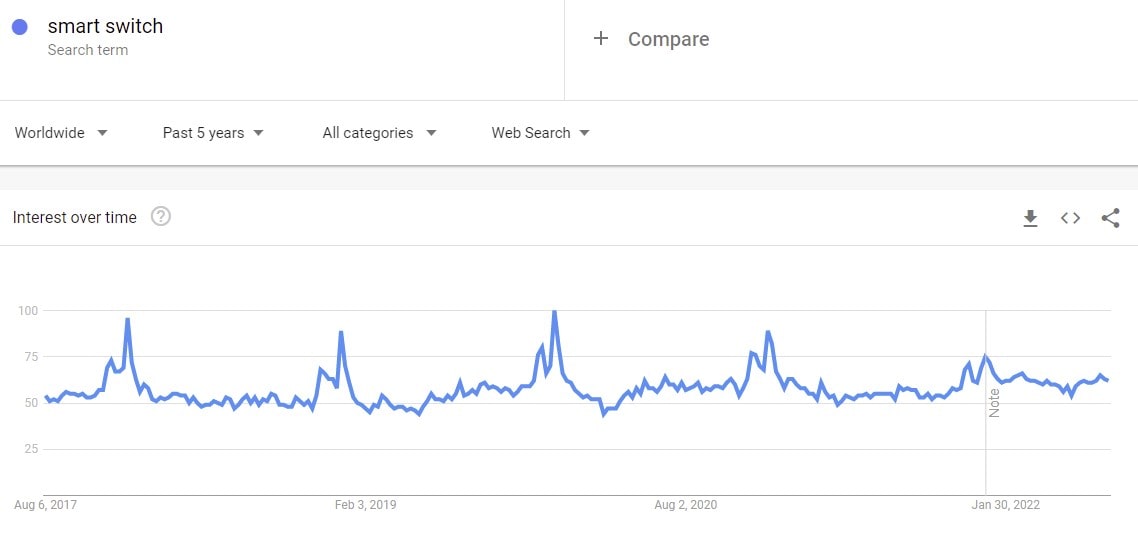Click the Search term subtitle text
This screenshot has height=534, width=1138.
point(88,50)
